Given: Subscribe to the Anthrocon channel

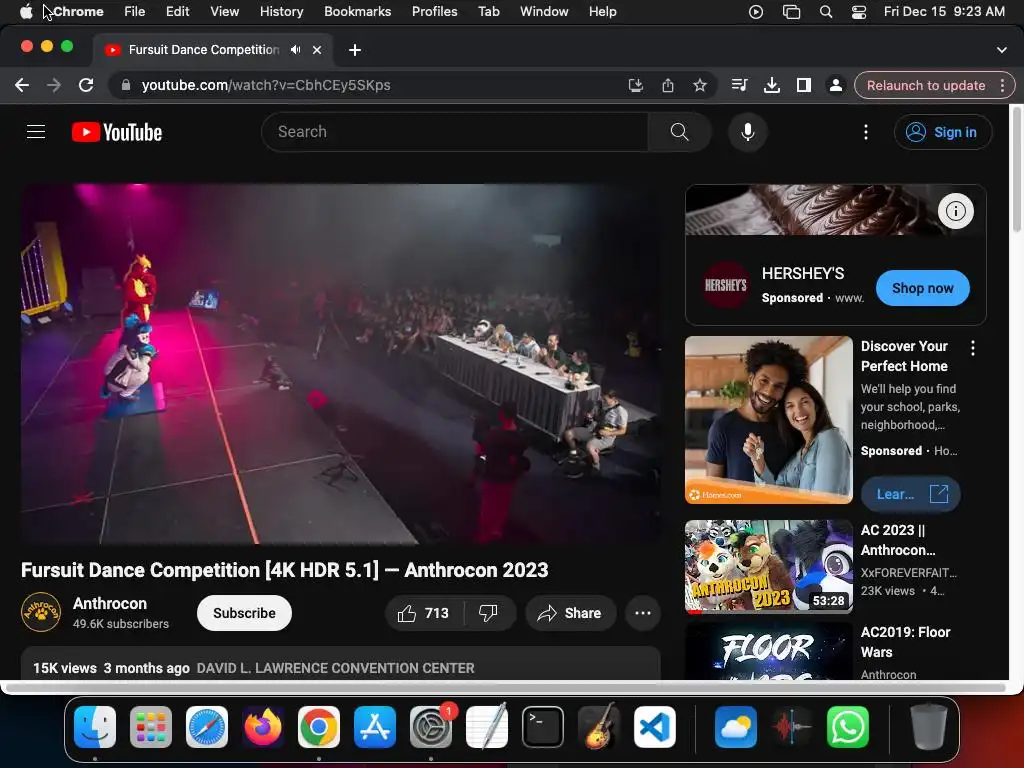Looking at the screenshot, I should pyautogui.click(x=244, y=613).
